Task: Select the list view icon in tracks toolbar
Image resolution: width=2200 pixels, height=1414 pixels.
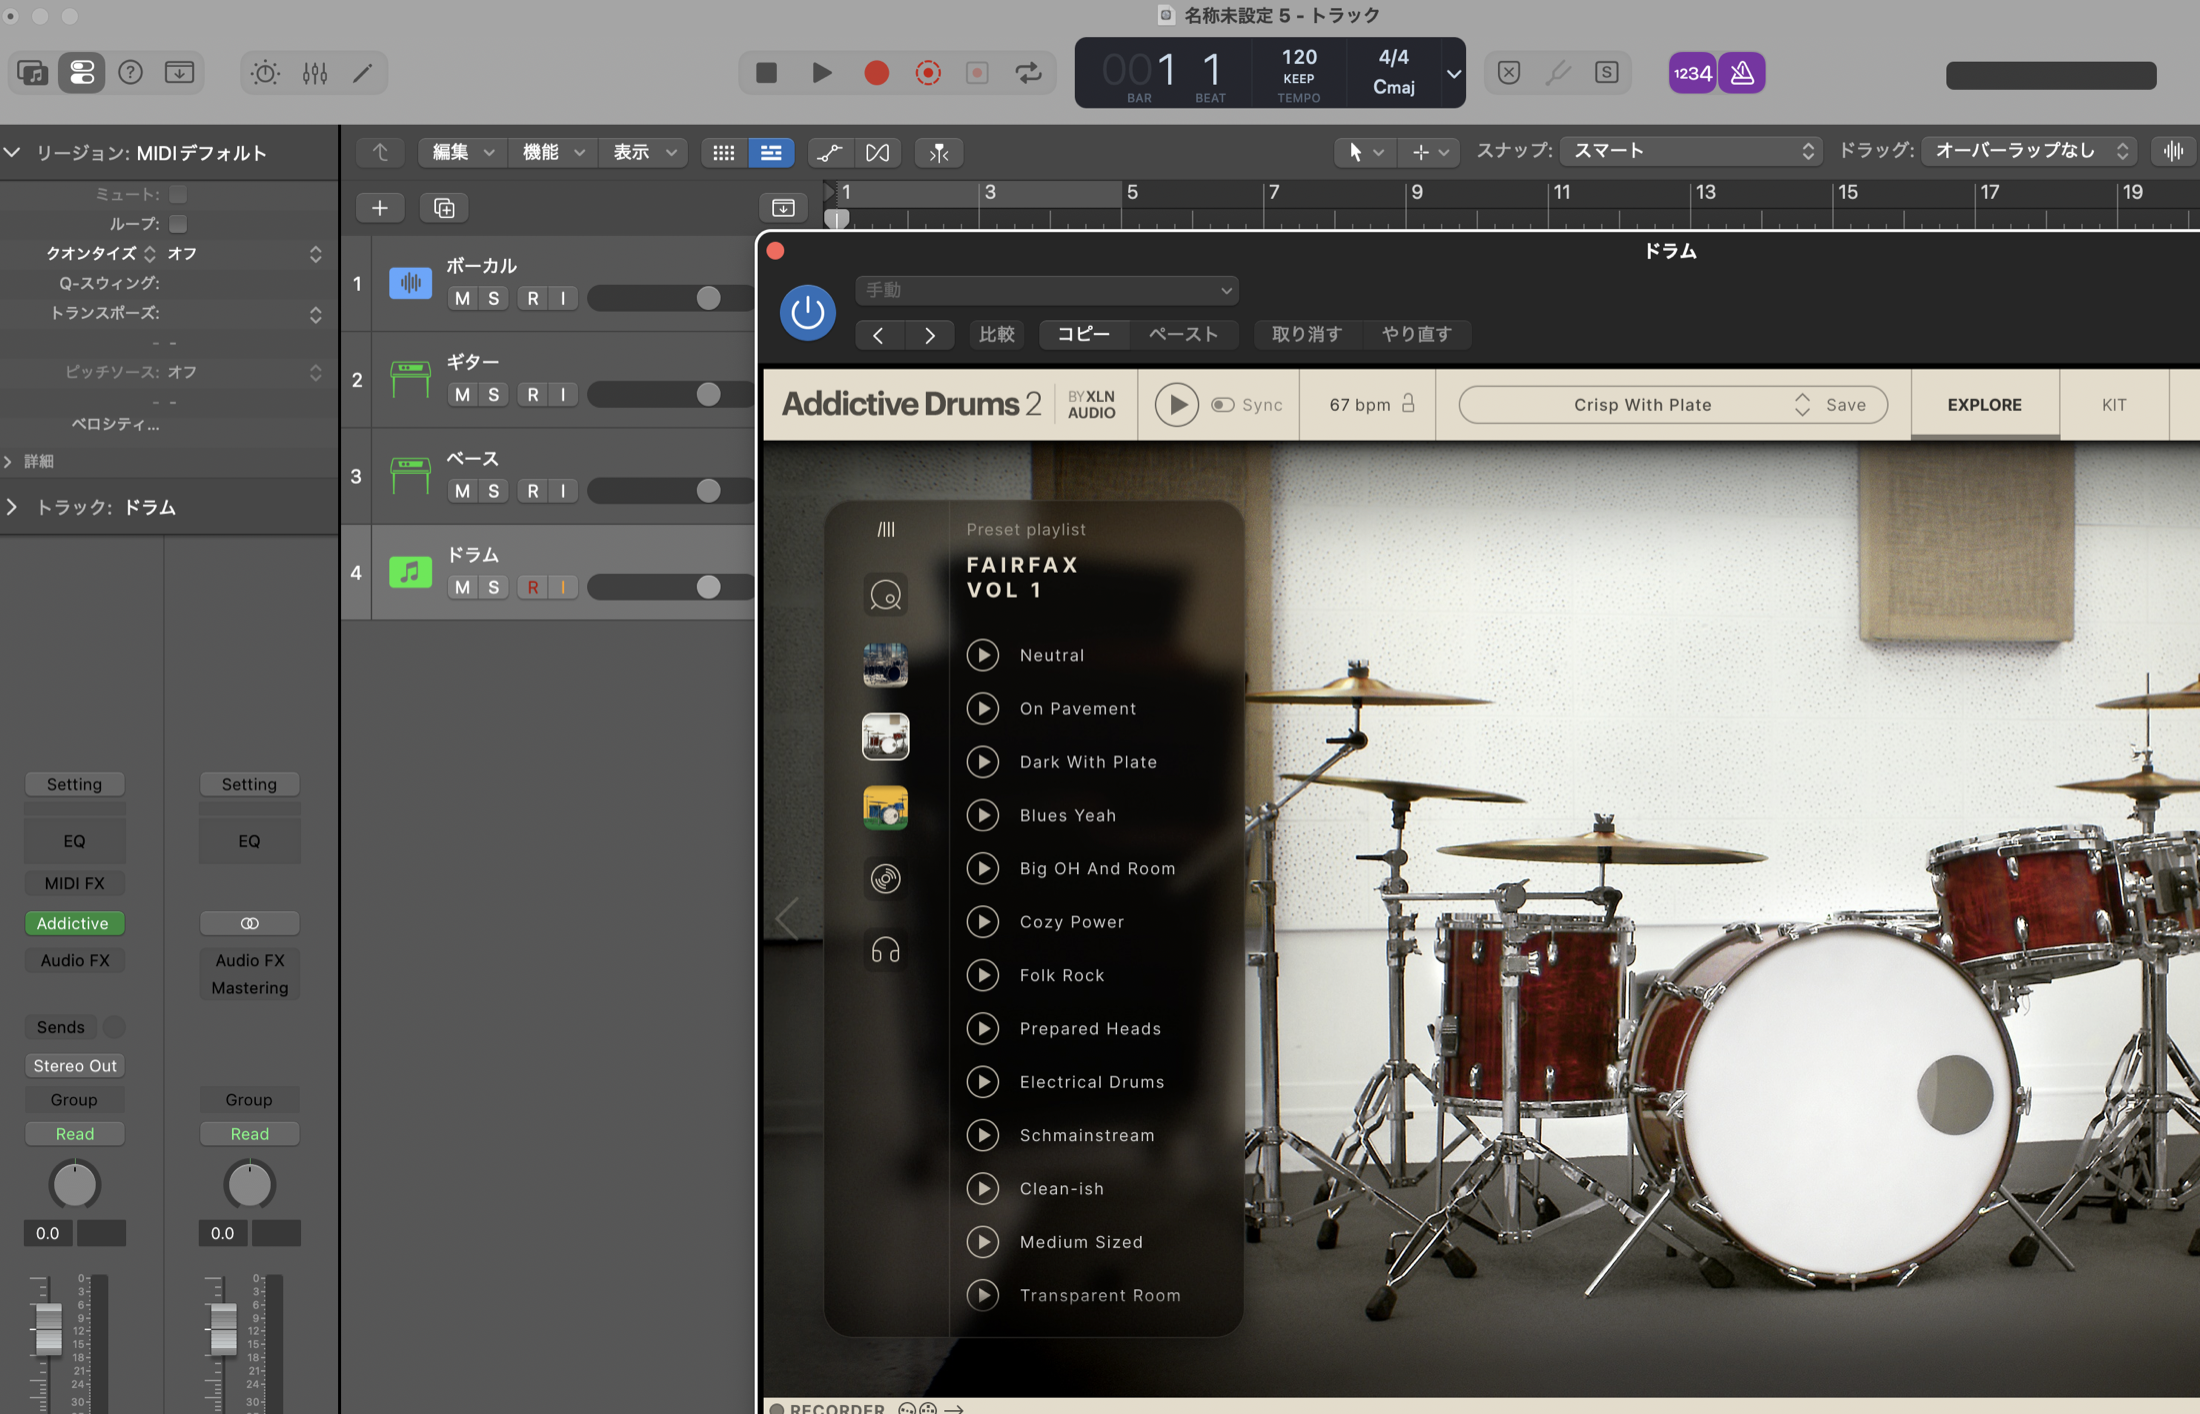Action: (771, 152)
